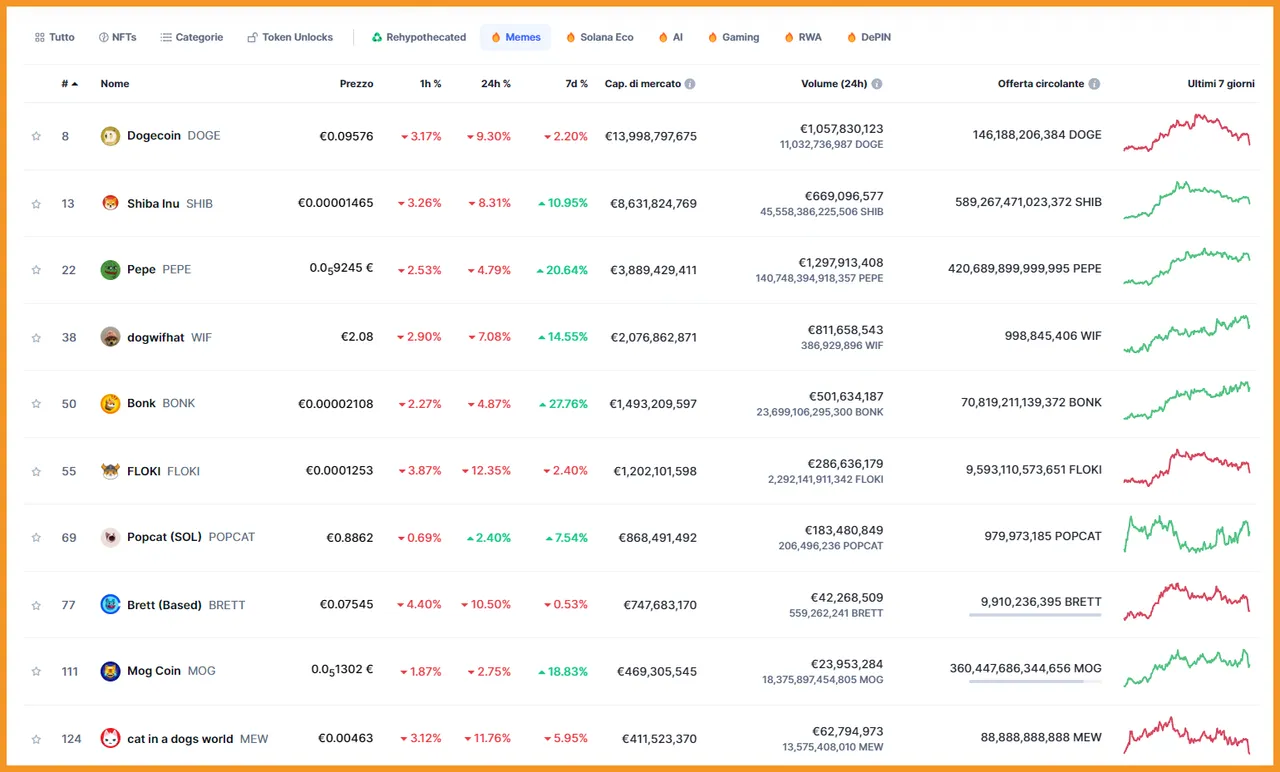Open the NFTs tab

point(117,37)
